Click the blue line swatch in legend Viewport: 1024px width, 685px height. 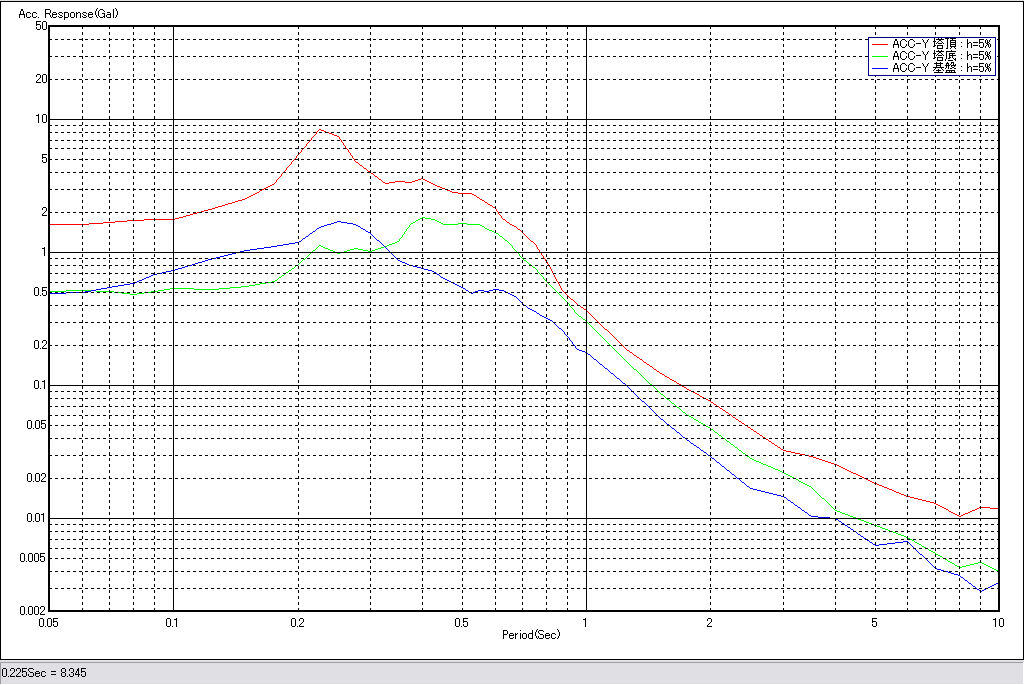click(880, 68)
